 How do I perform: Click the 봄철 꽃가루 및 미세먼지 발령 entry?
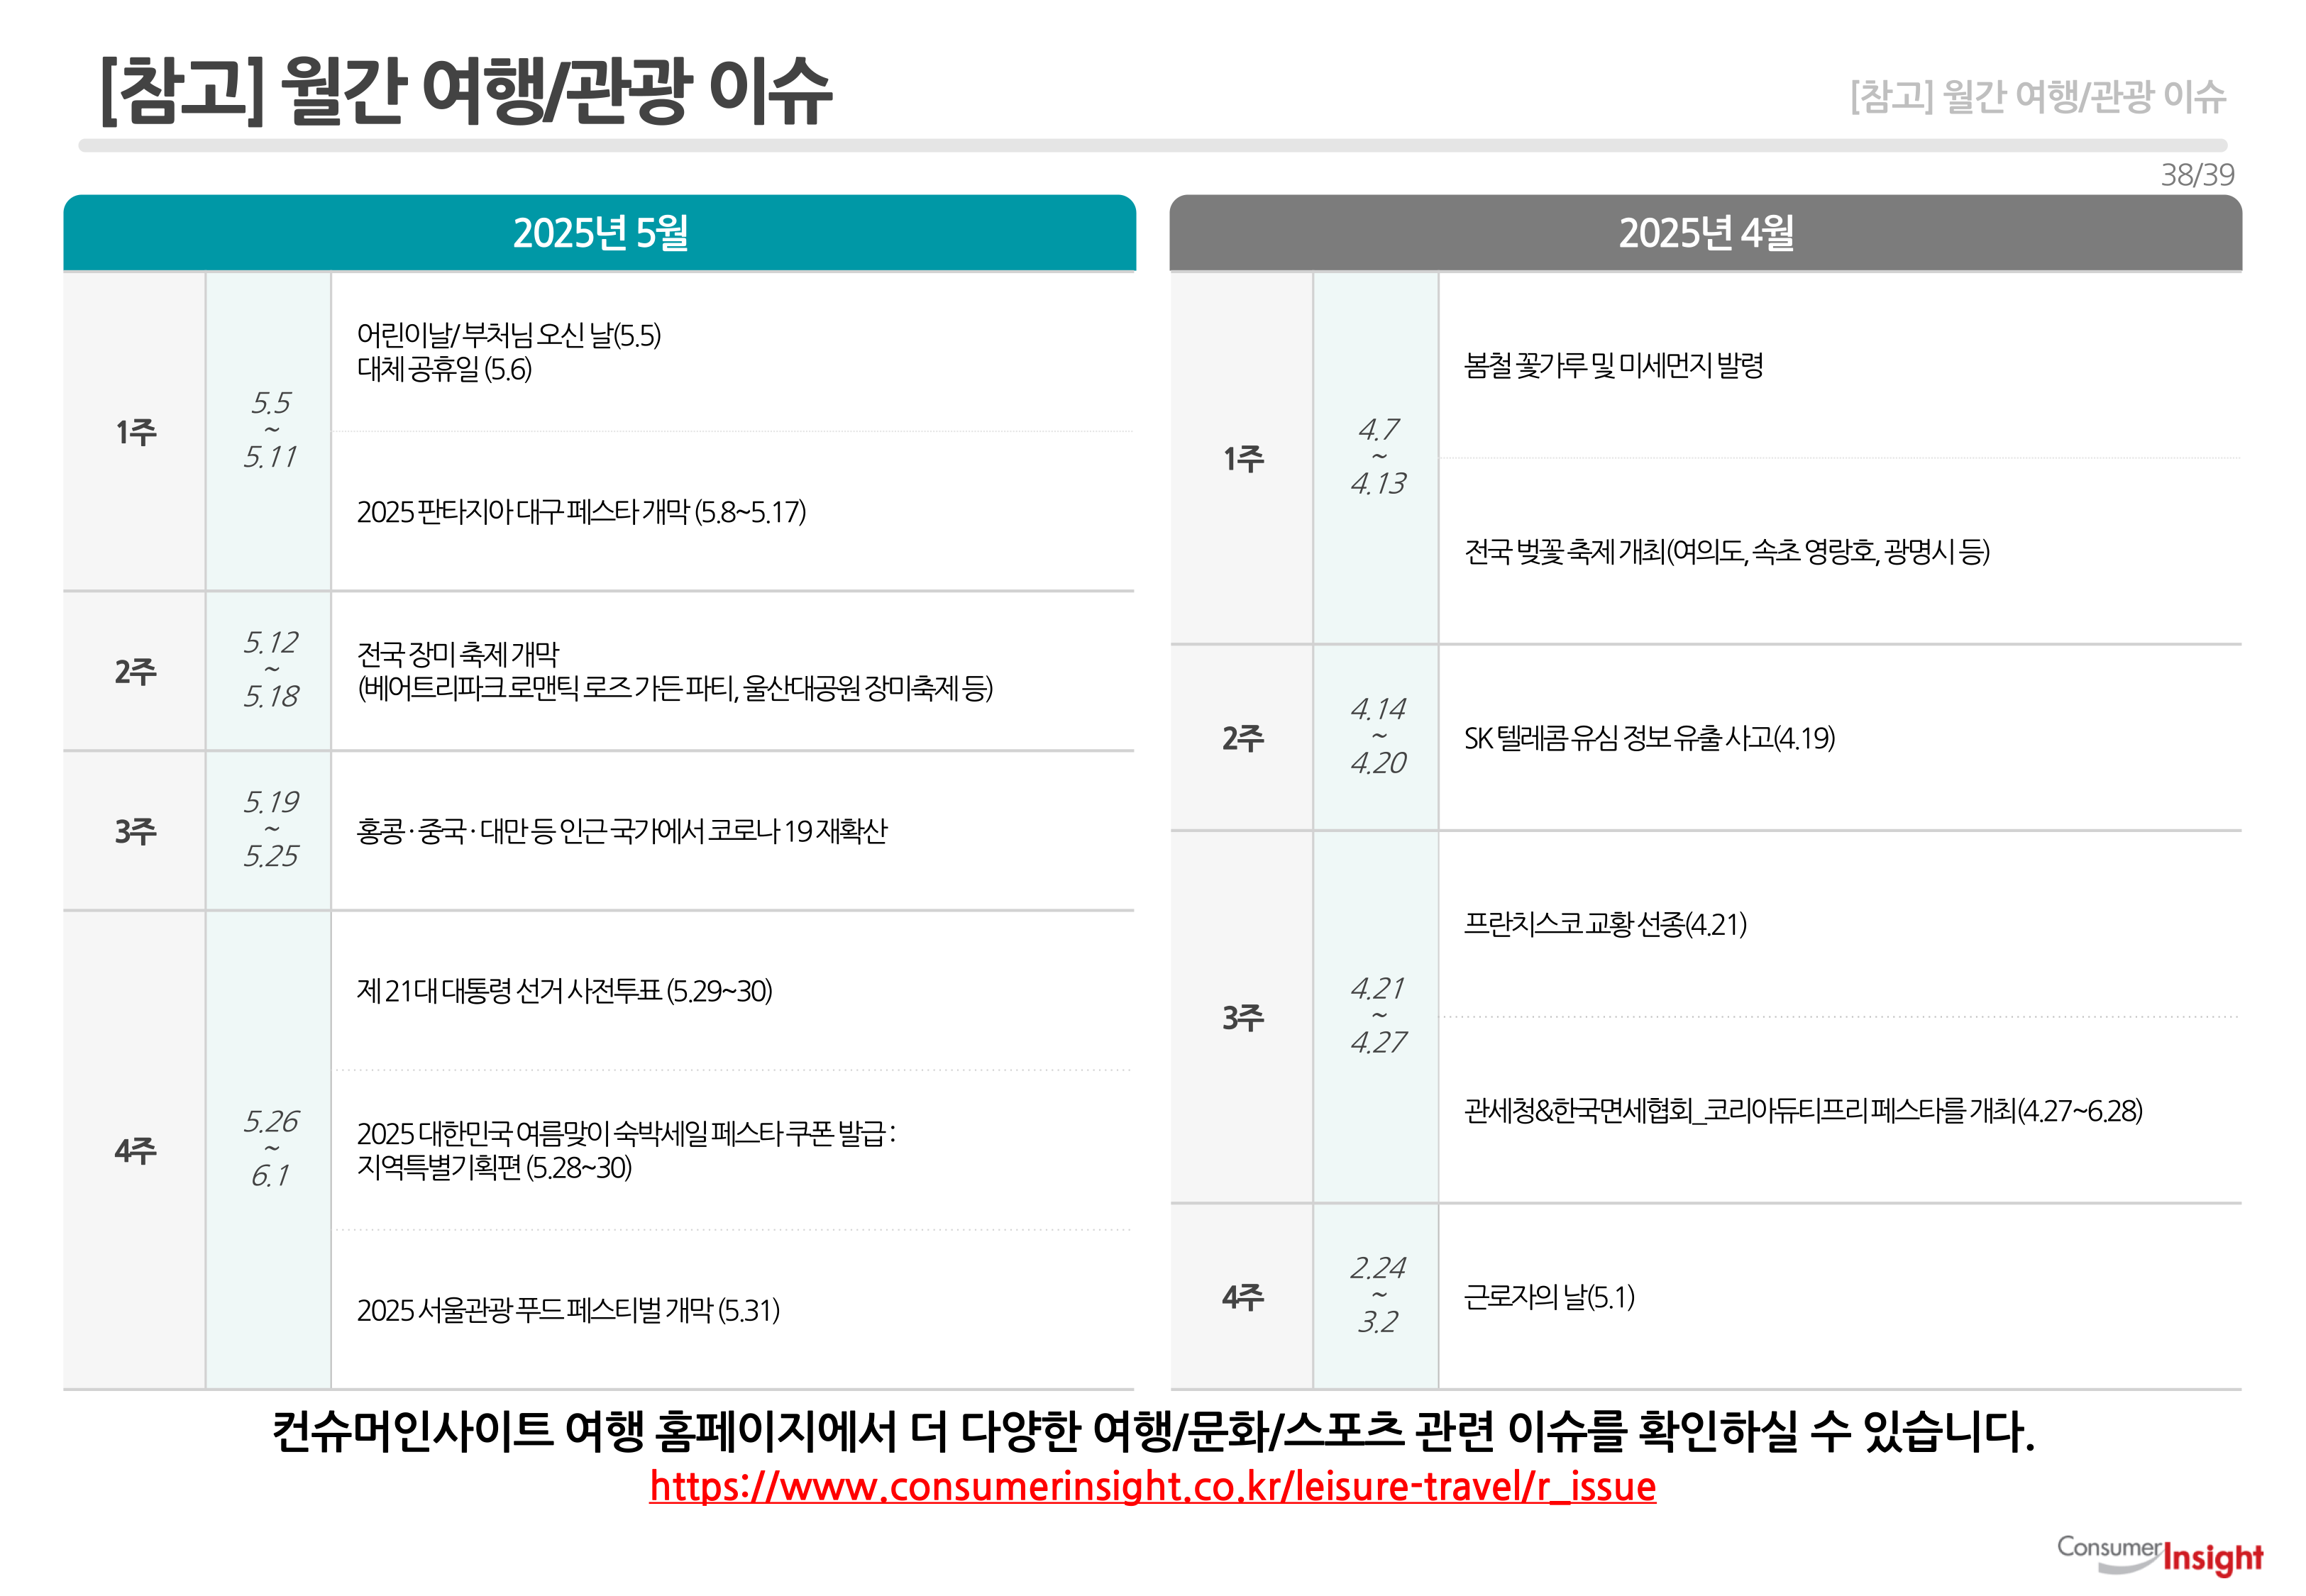pos(1613,365)
